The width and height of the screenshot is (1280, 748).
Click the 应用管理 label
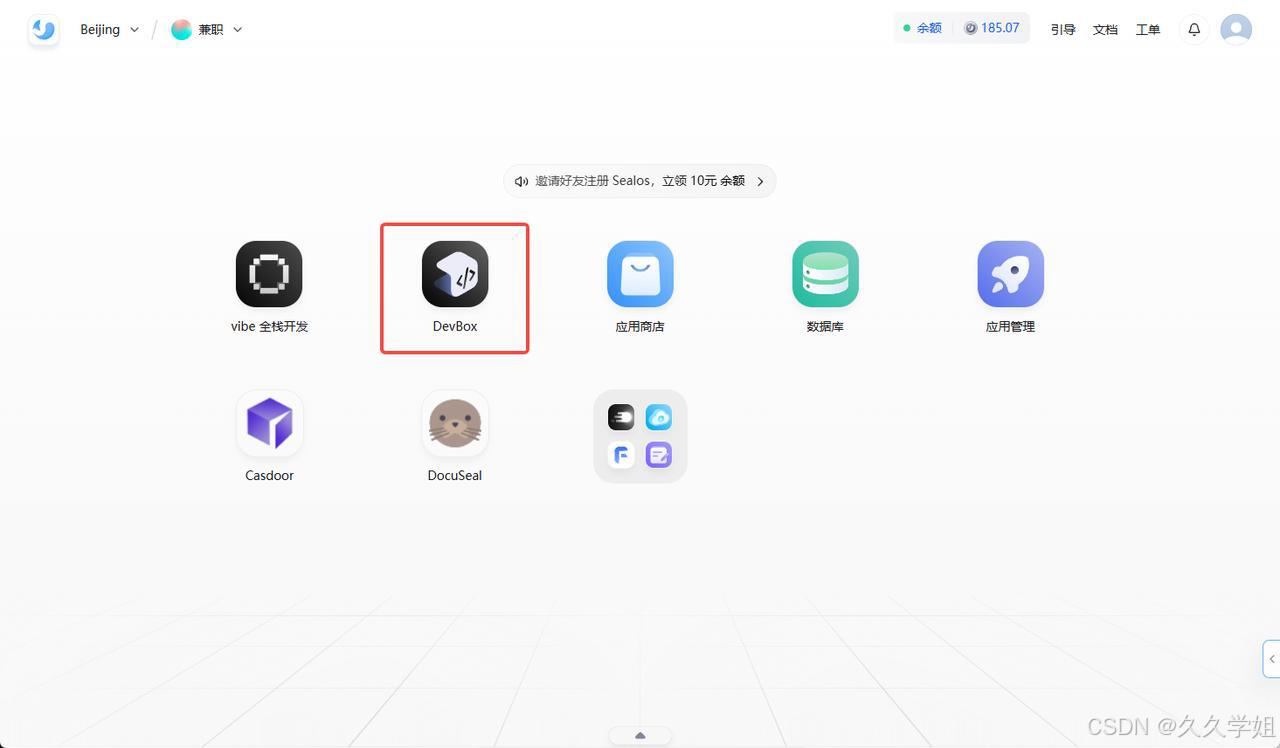point(1010,326)
